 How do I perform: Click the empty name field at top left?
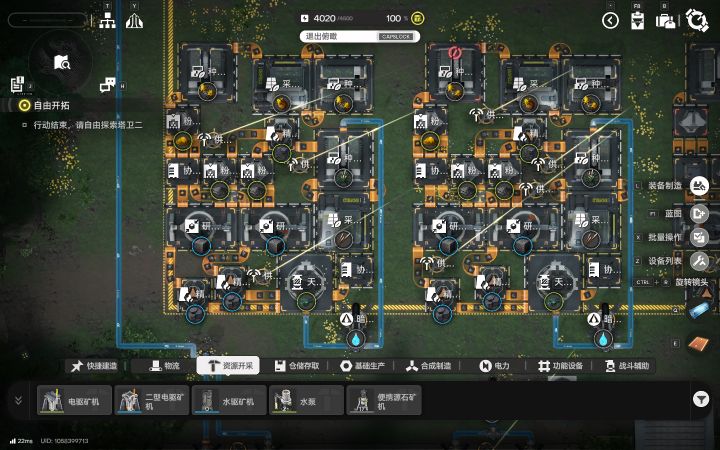[x=47, y=20]
